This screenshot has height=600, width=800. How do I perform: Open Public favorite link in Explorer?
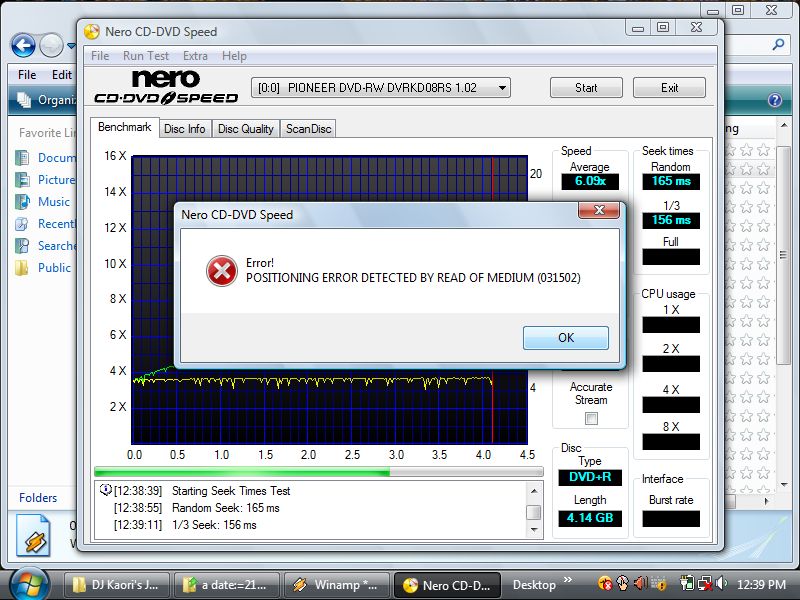43,267
